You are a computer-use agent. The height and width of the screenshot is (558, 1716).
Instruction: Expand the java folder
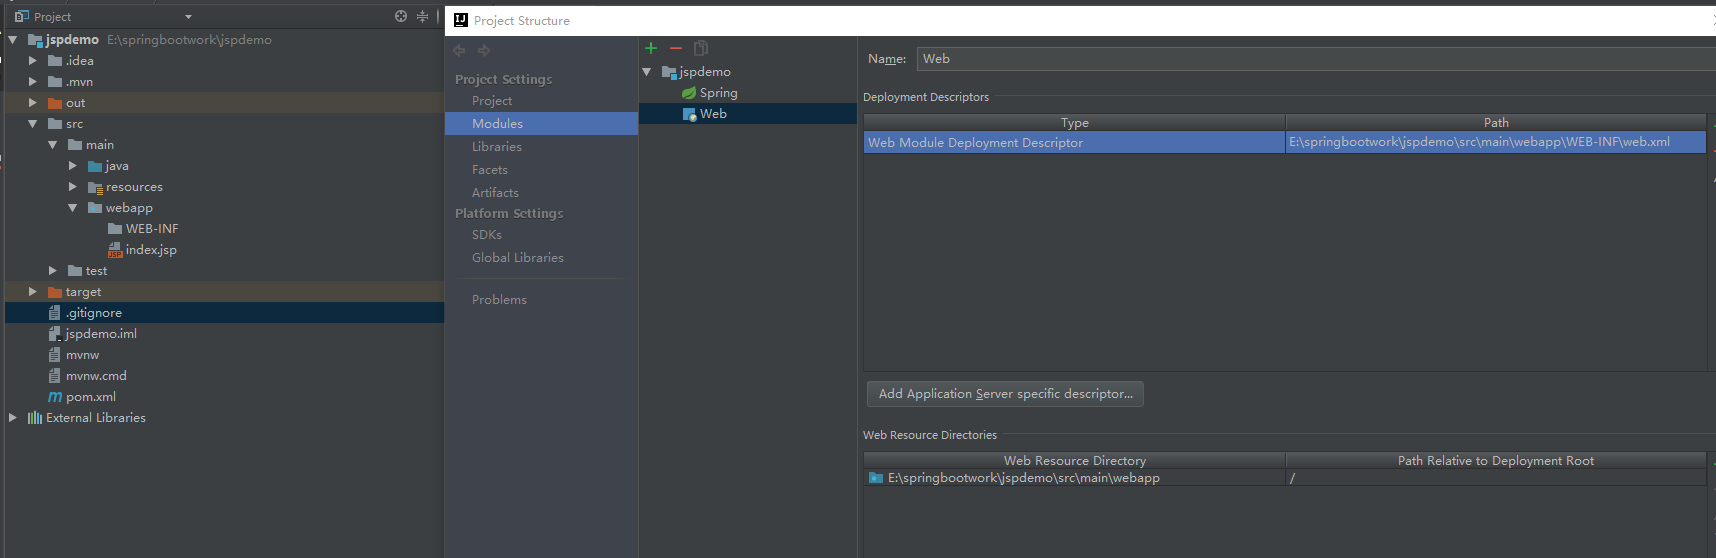click(x=73, y=166)
